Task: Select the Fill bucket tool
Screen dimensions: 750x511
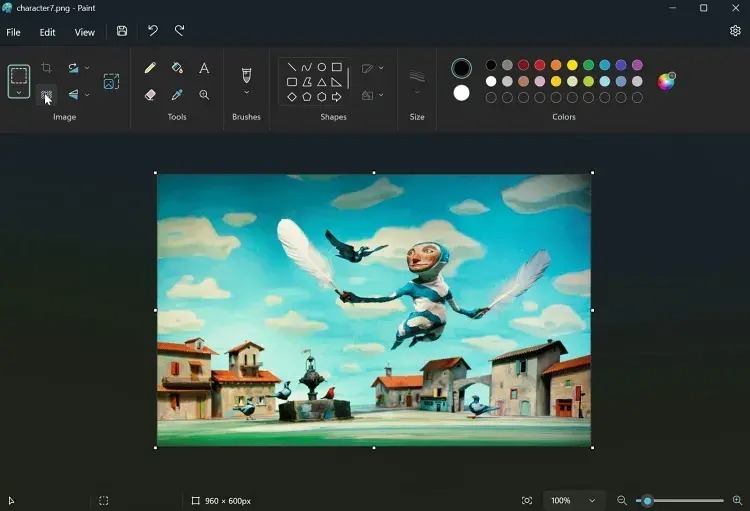Action: 177,68
